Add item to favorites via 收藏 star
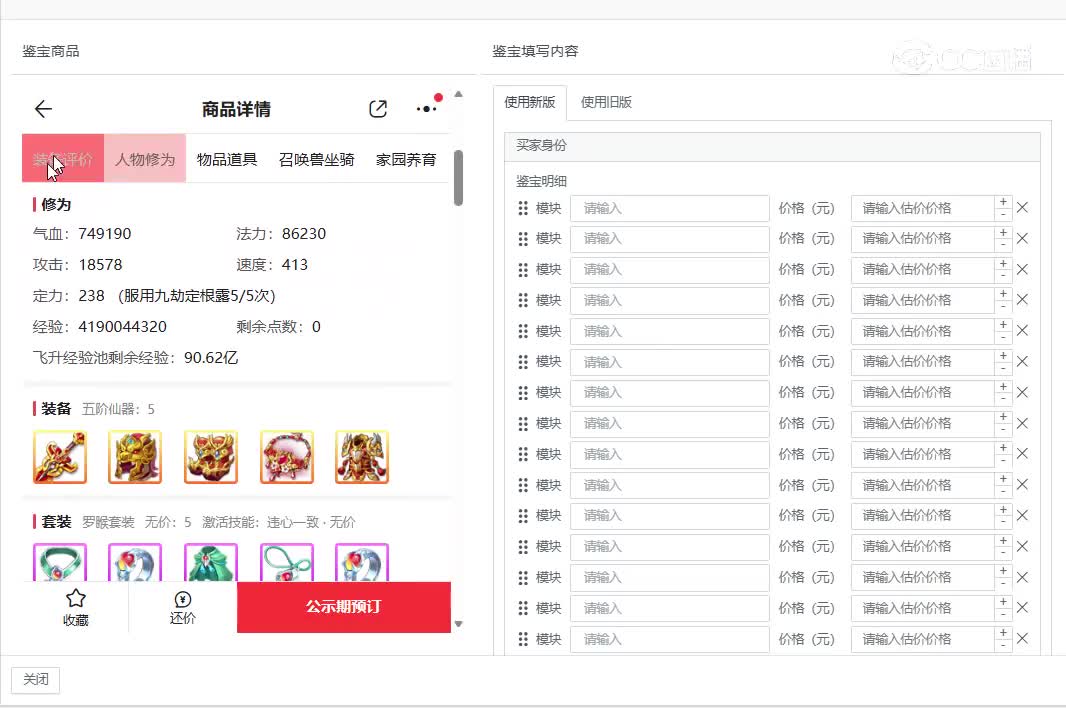 click(75, 607)
